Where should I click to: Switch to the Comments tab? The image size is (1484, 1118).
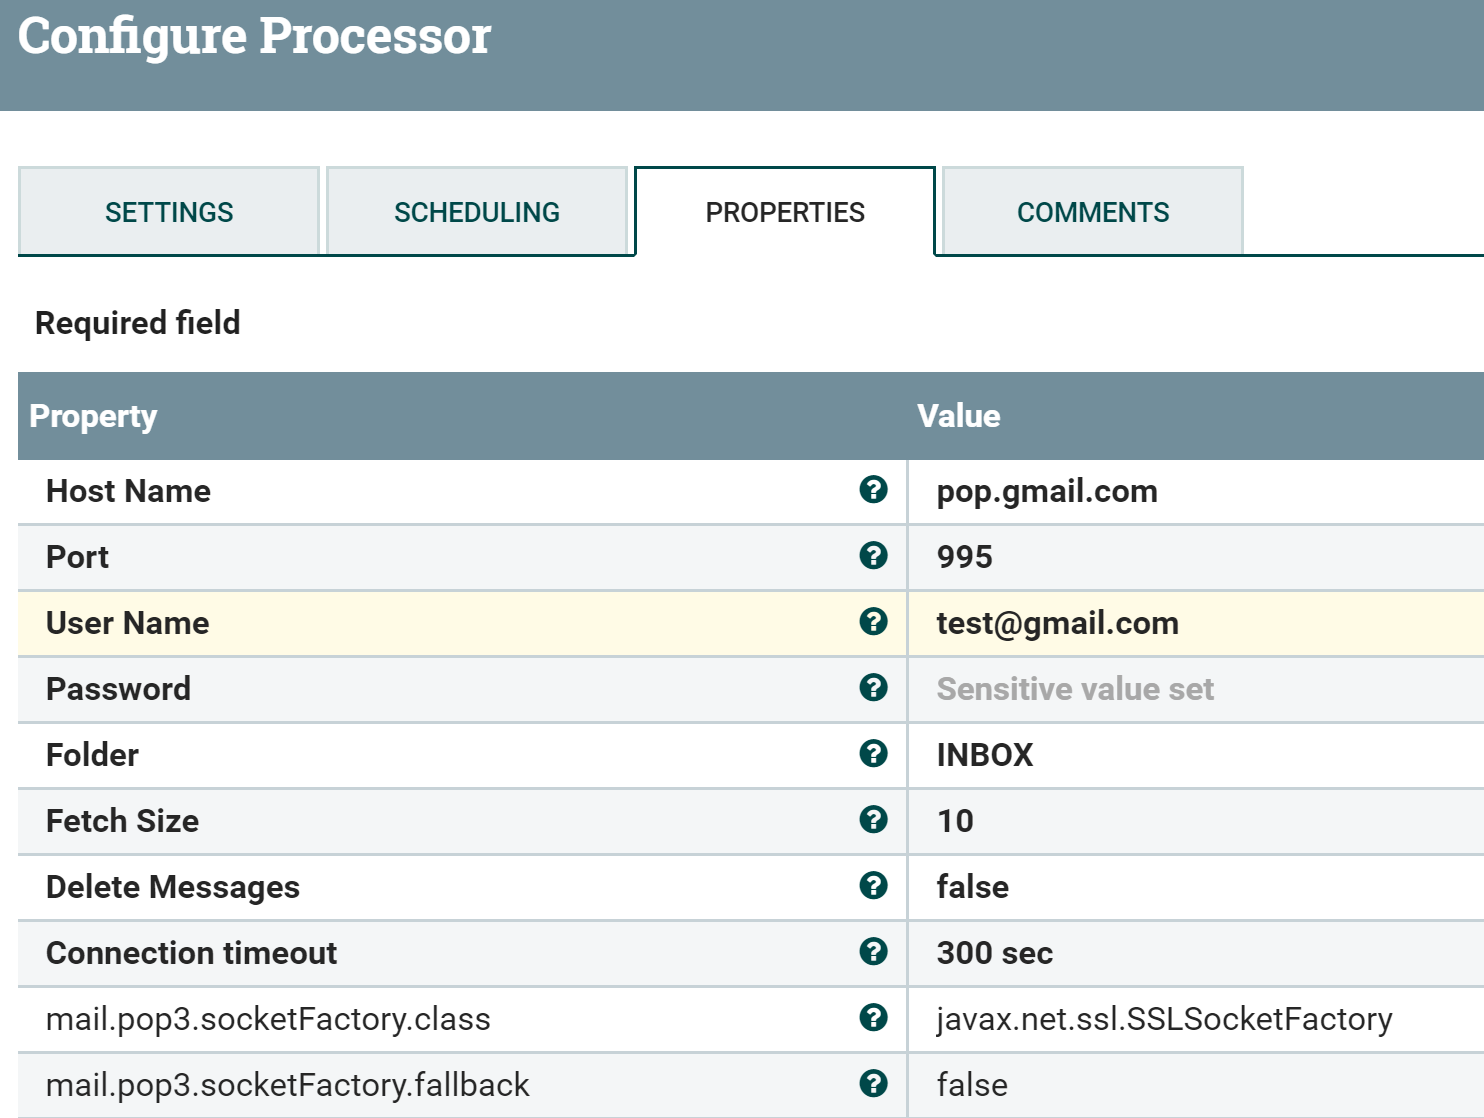[1092, 211]
